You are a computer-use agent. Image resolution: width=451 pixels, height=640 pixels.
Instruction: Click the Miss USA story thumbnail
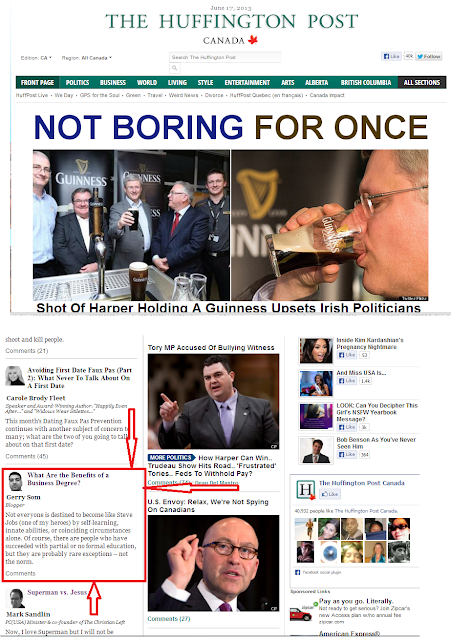point(315,383)
